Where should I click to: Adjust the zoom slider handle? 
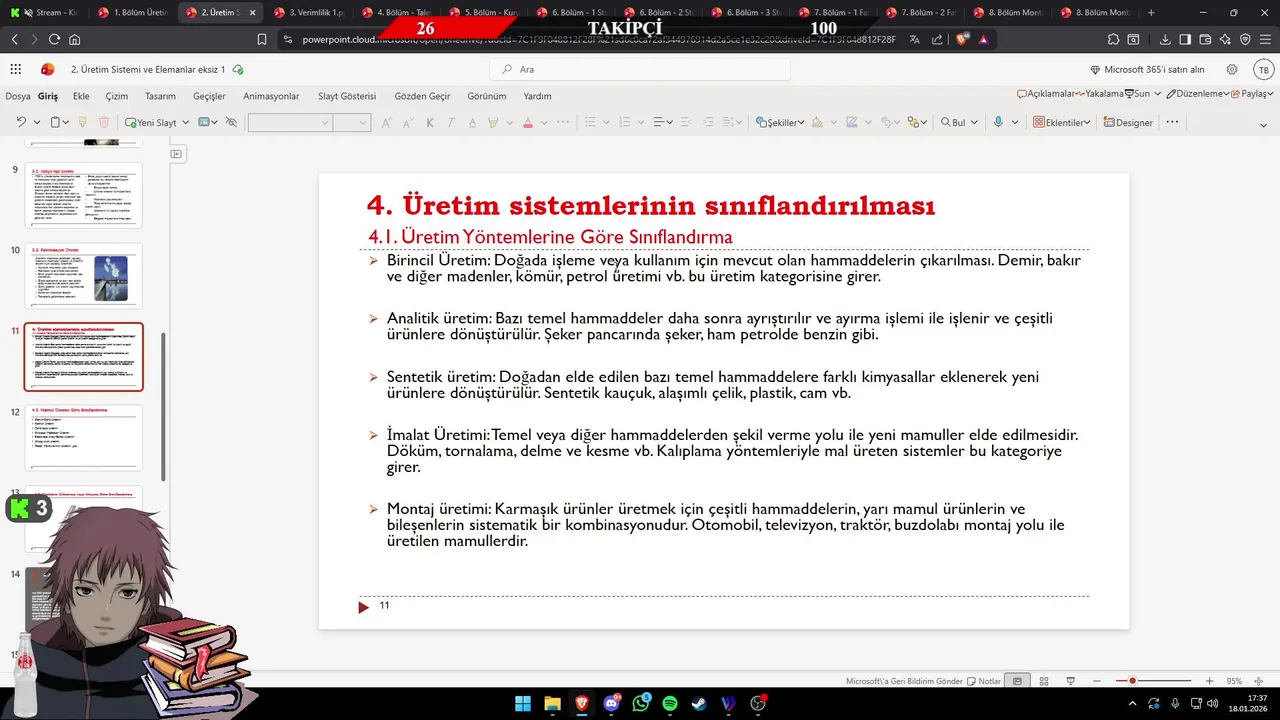[x=1132, y=681]
